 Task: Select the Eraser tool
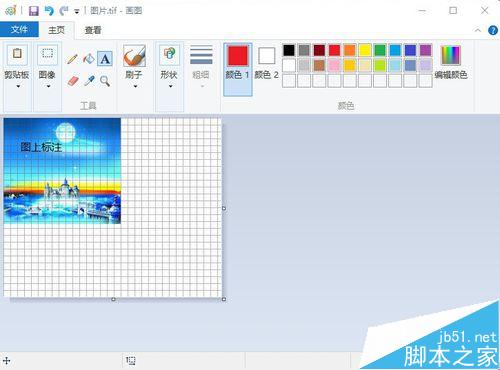pyautogui.click(x=73, y=81)
